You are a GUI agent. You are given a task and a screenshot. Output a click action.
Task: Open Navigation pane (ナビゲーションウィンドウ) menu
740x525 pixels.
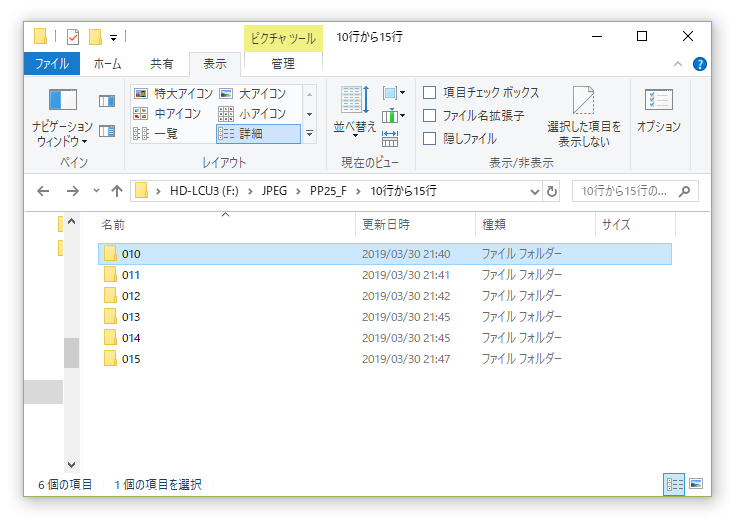pos(62,118)
